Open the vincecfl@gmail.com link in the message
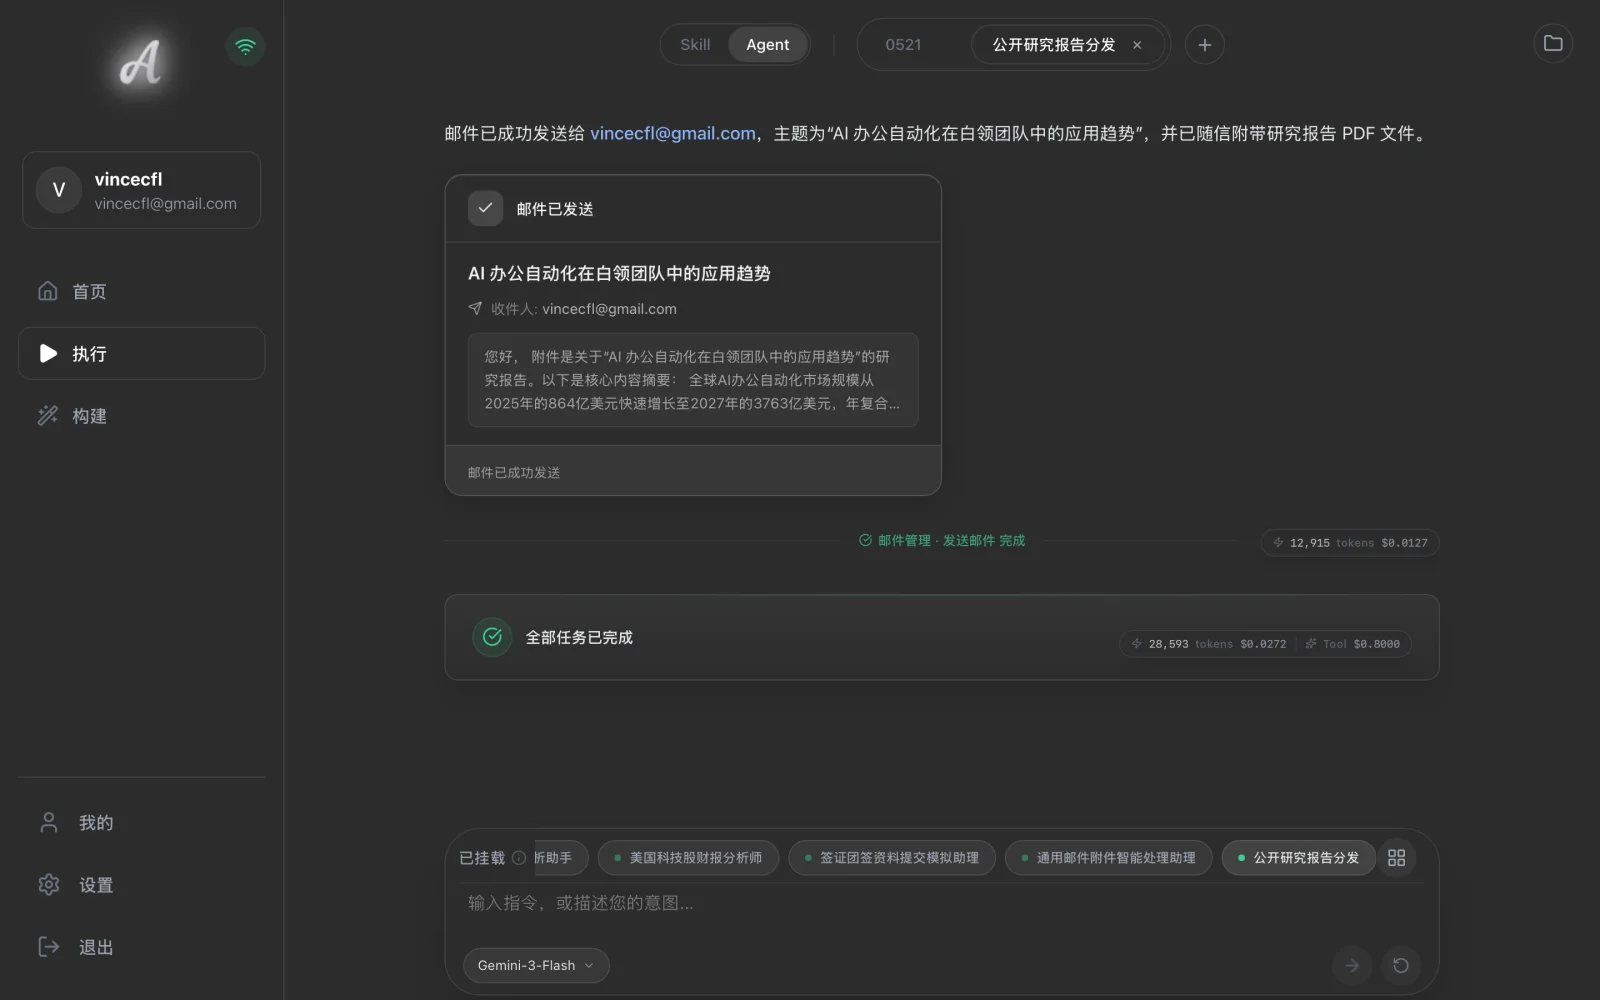The width and height of the screenshot is (1600, 1000). point(672,133)
